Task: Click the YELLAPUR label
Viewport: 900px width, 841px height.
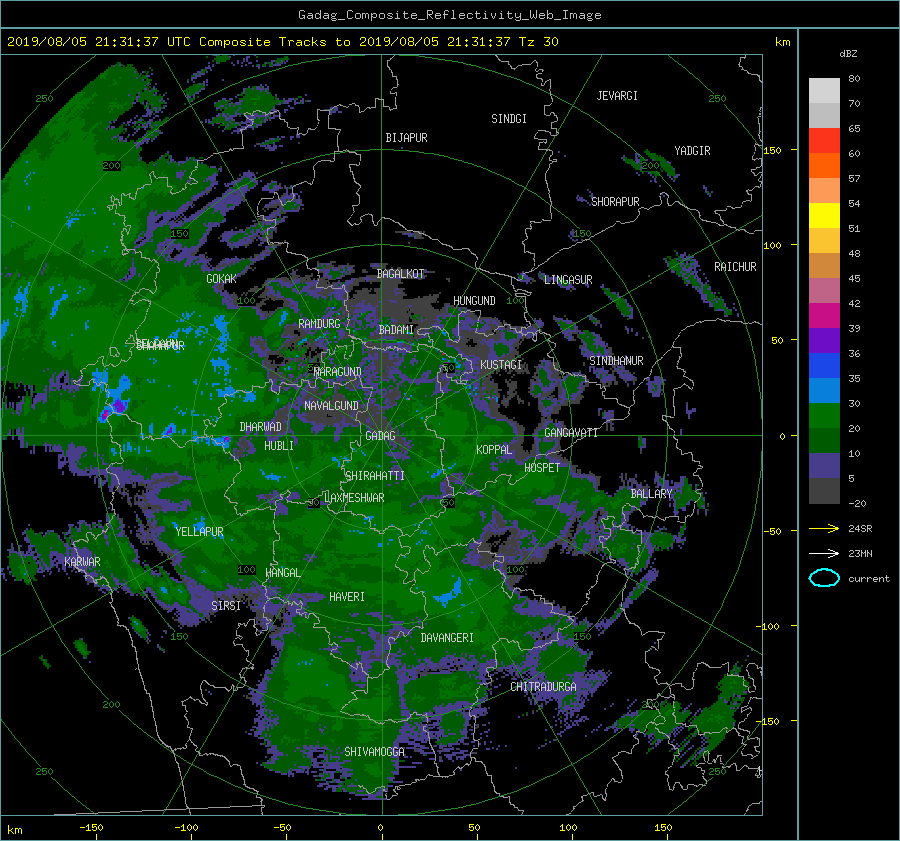Action: coord(199,532)
